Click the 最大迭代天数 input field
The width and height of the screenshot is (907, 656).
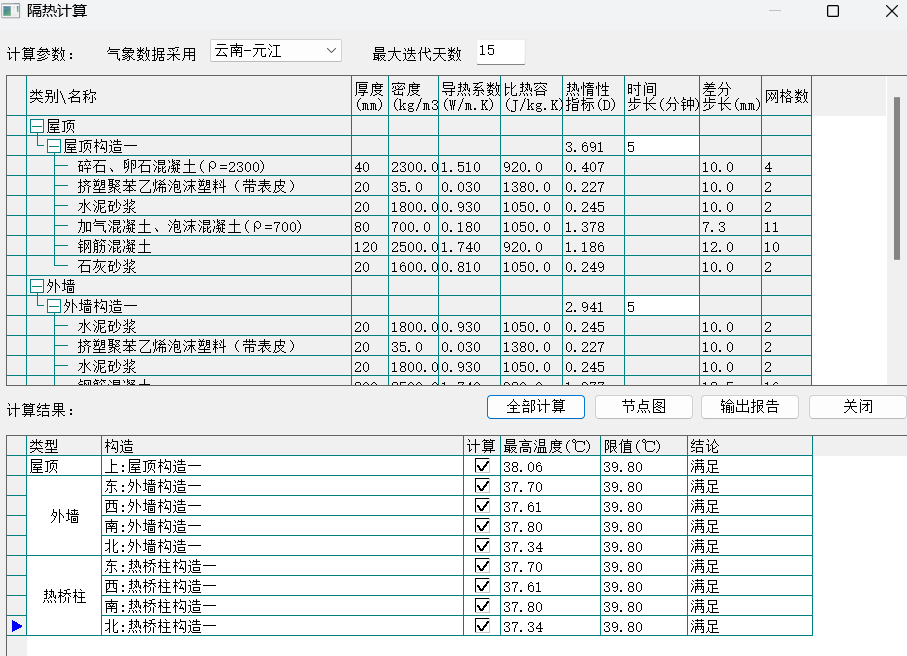[499, 51]
